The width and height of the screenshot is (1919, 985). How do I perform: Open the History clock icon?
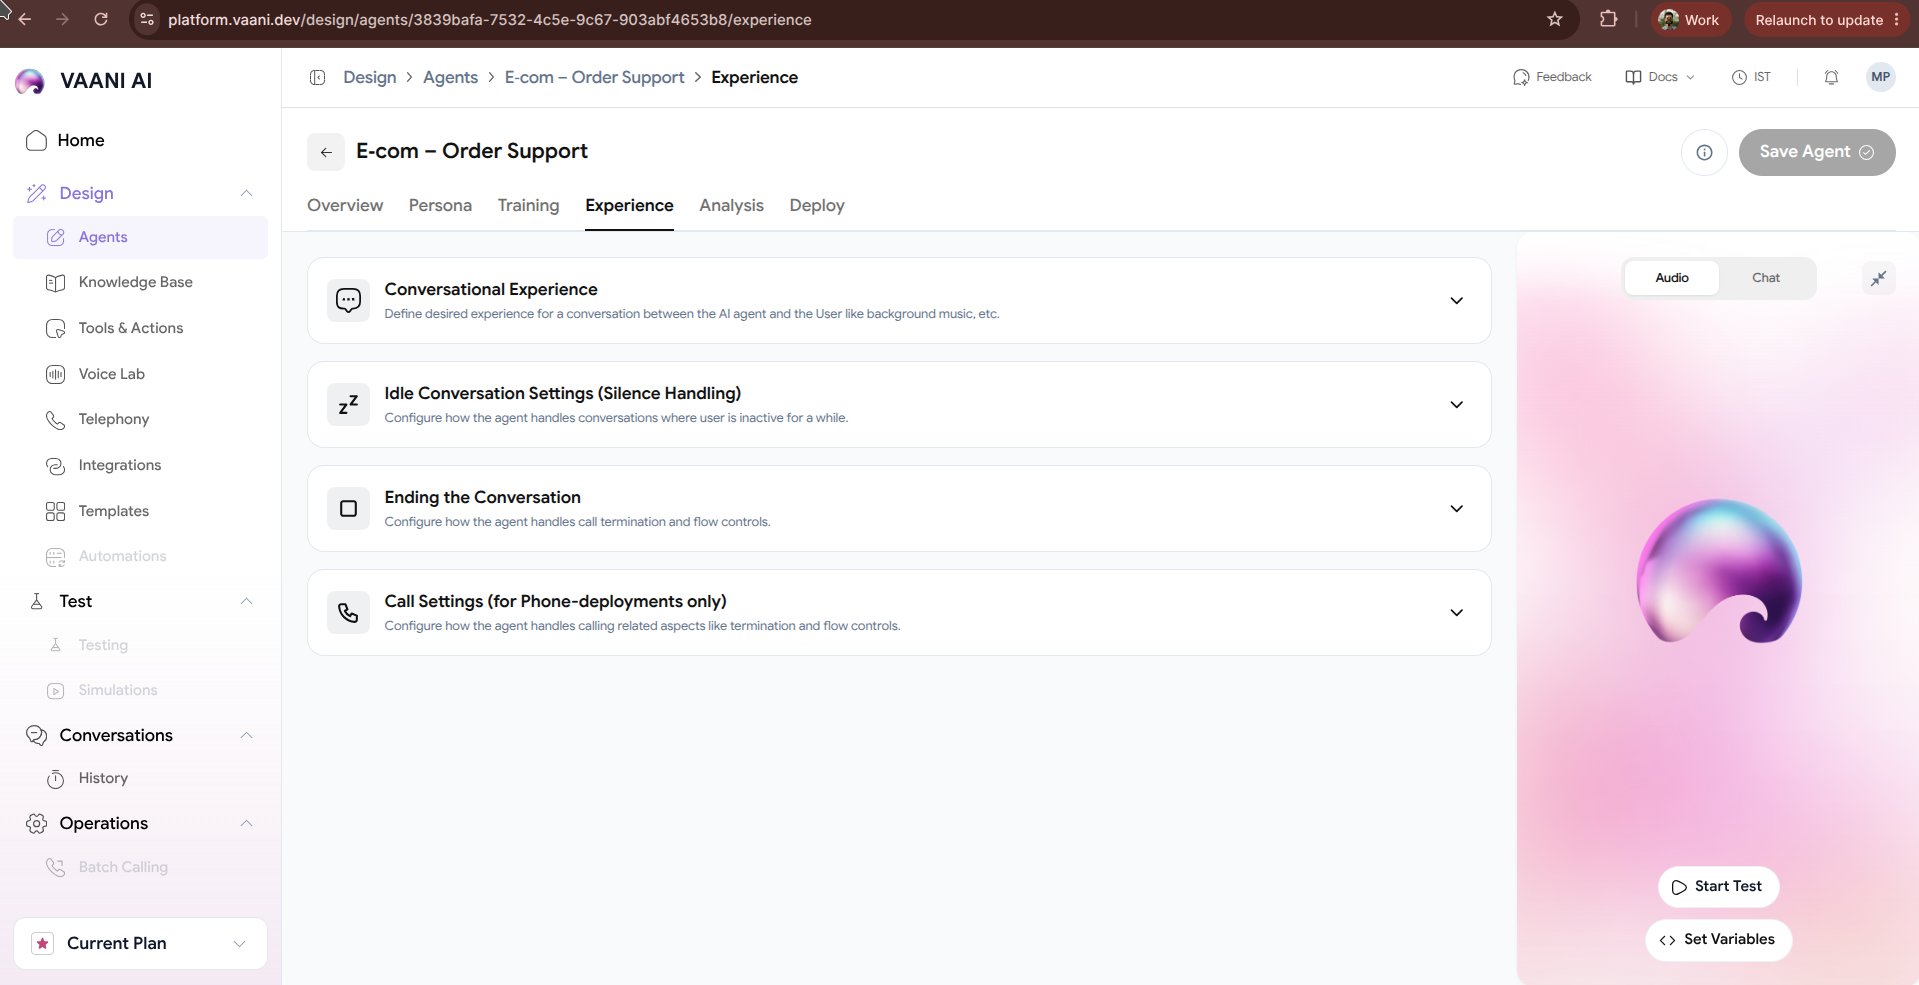(x=56, y=779)
